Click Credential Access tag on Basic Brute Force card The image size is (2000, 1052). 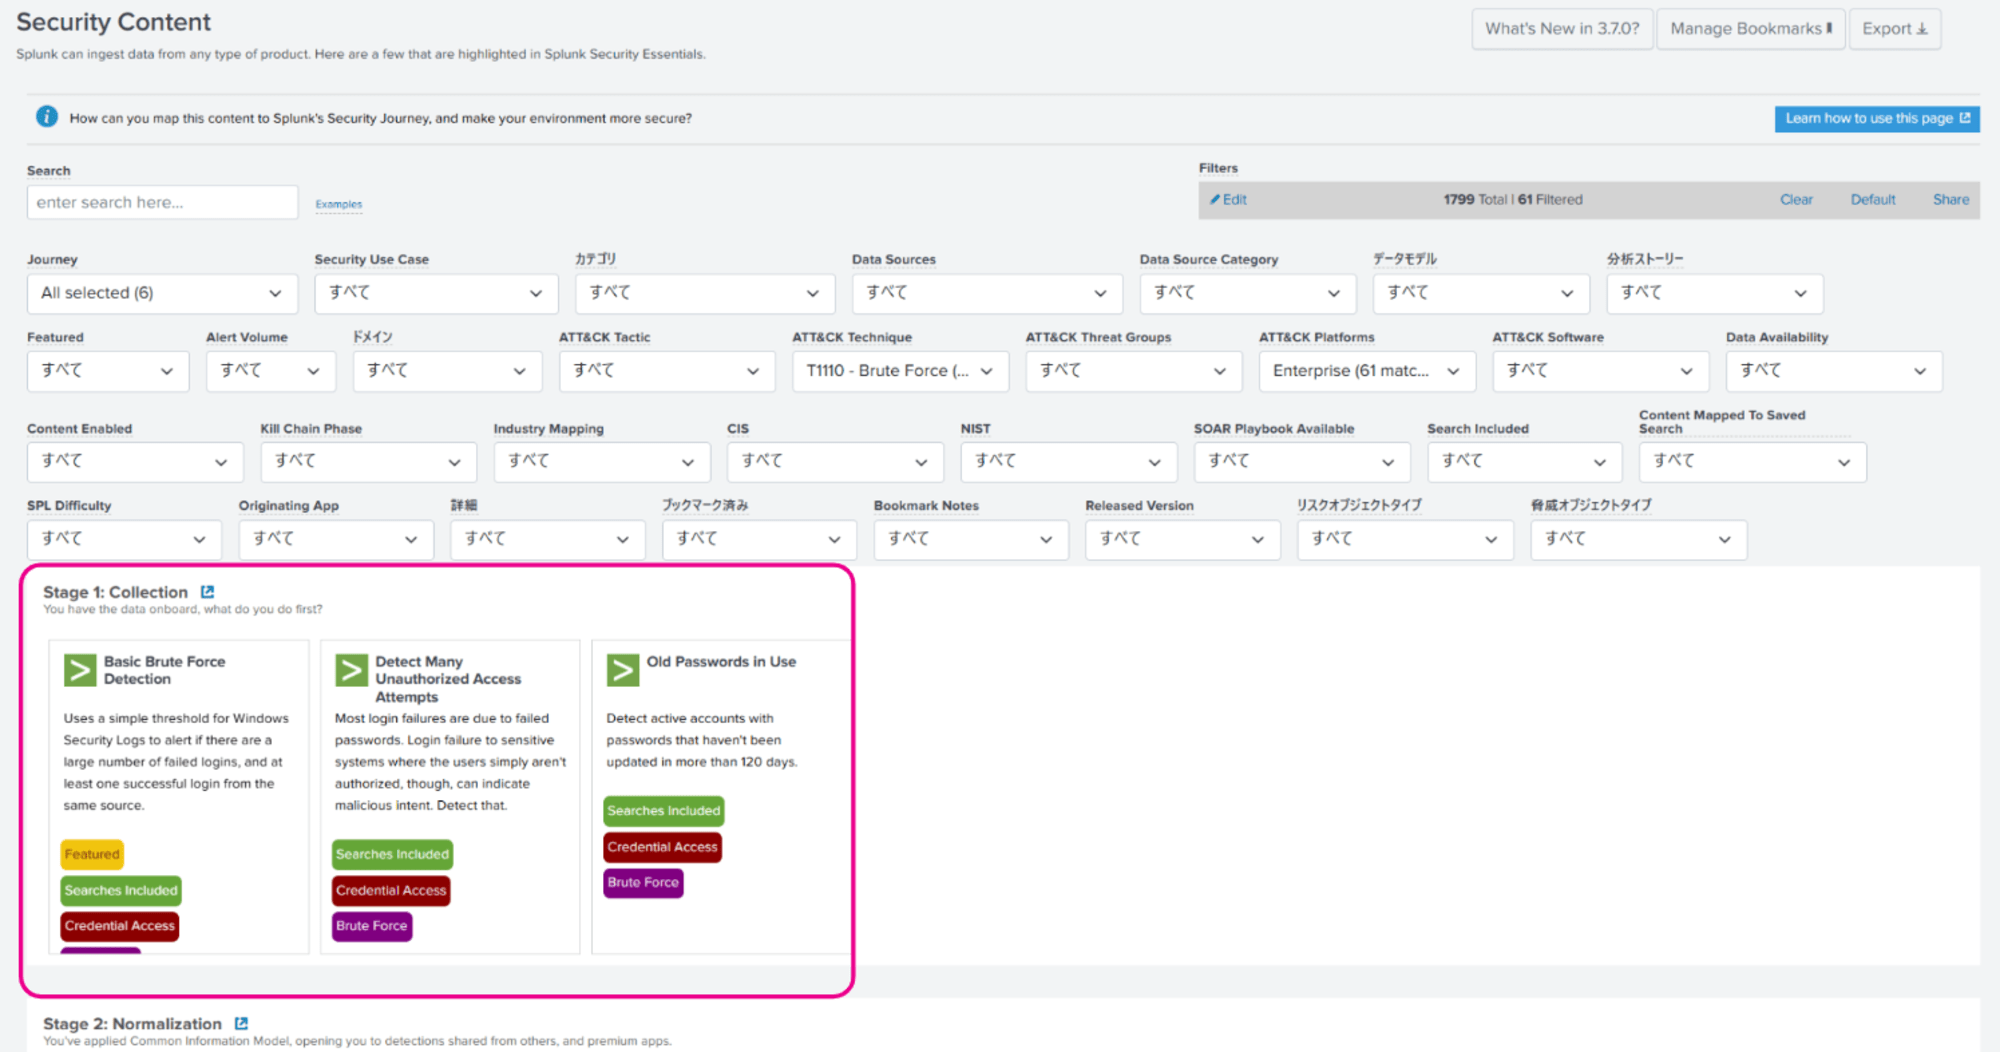click(120, 926)
